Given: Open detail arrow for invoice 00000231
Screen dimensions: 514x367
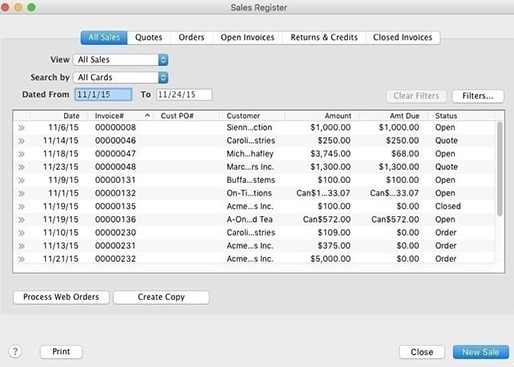Looking at the screenshot, I should (21, 246).
